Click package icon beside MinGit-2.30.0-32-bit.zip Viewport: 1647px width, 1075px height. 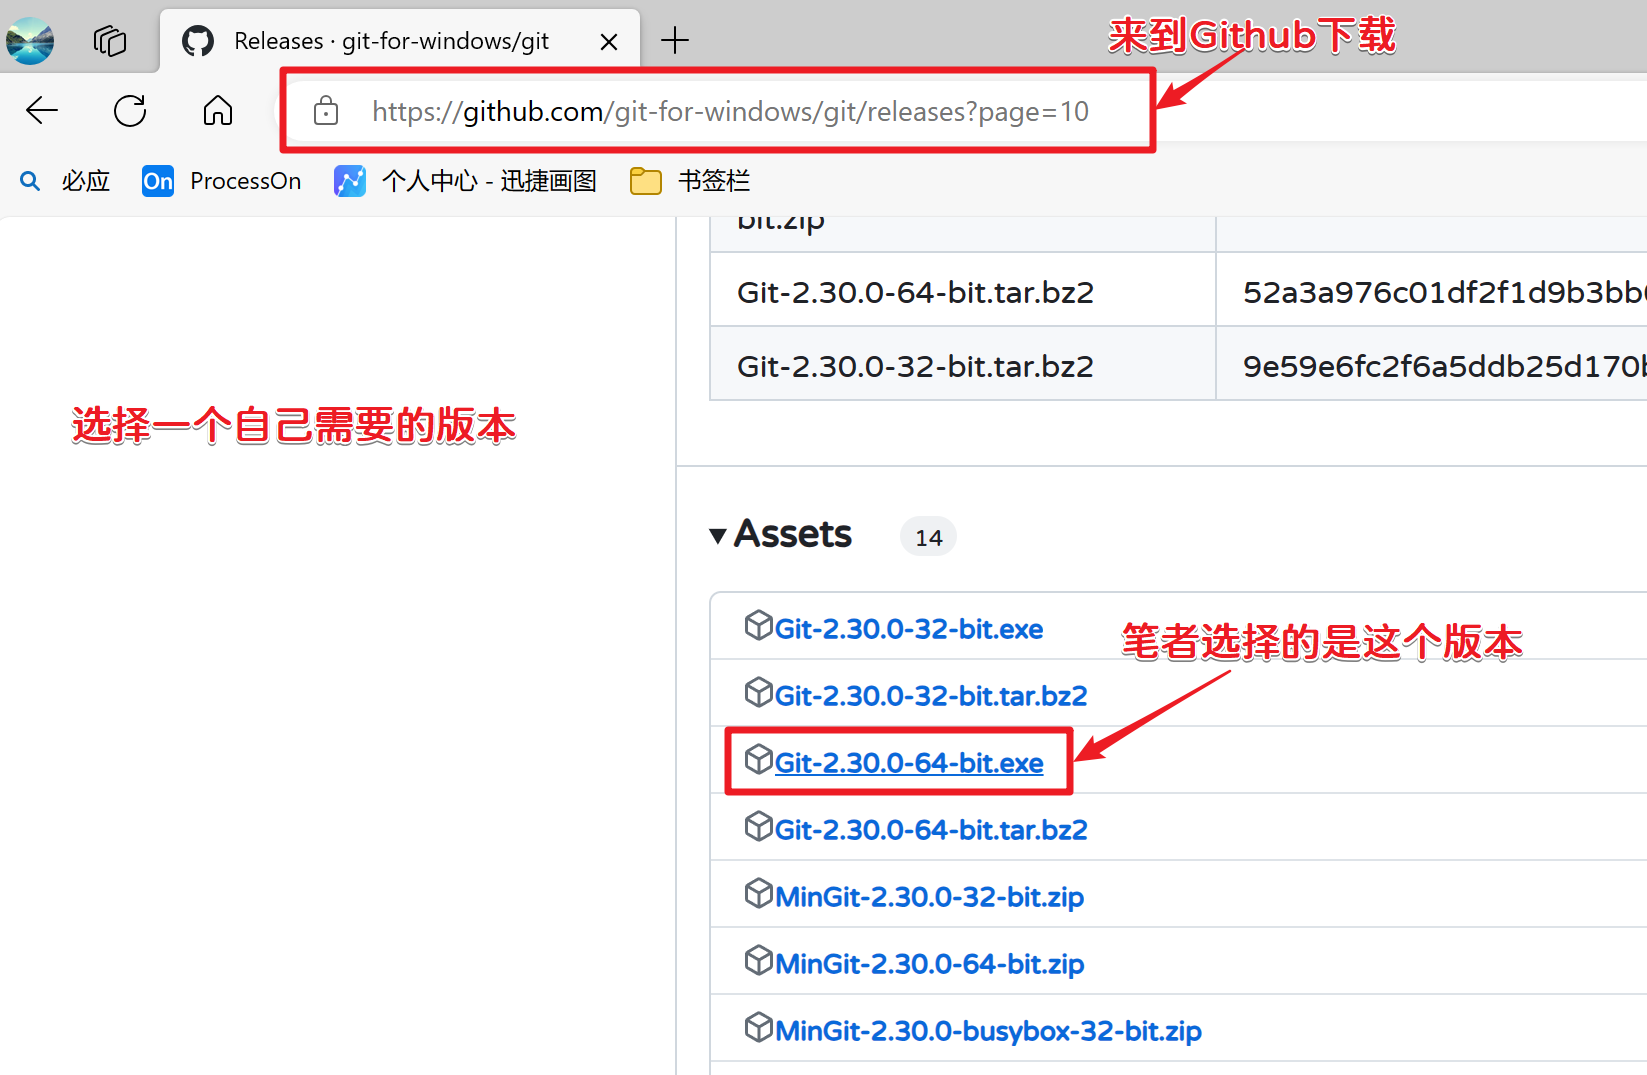(x=759, y=893)
